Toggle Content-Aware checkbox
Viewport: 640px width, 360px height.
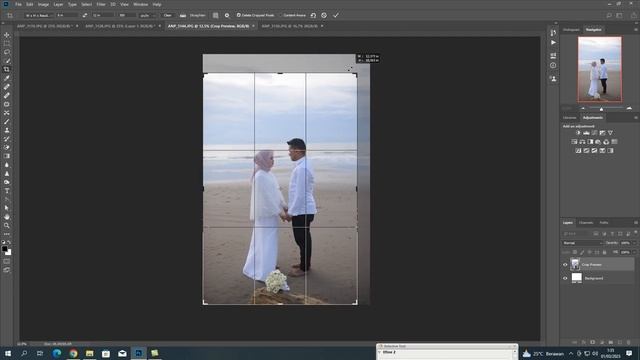tap(281, 15)
